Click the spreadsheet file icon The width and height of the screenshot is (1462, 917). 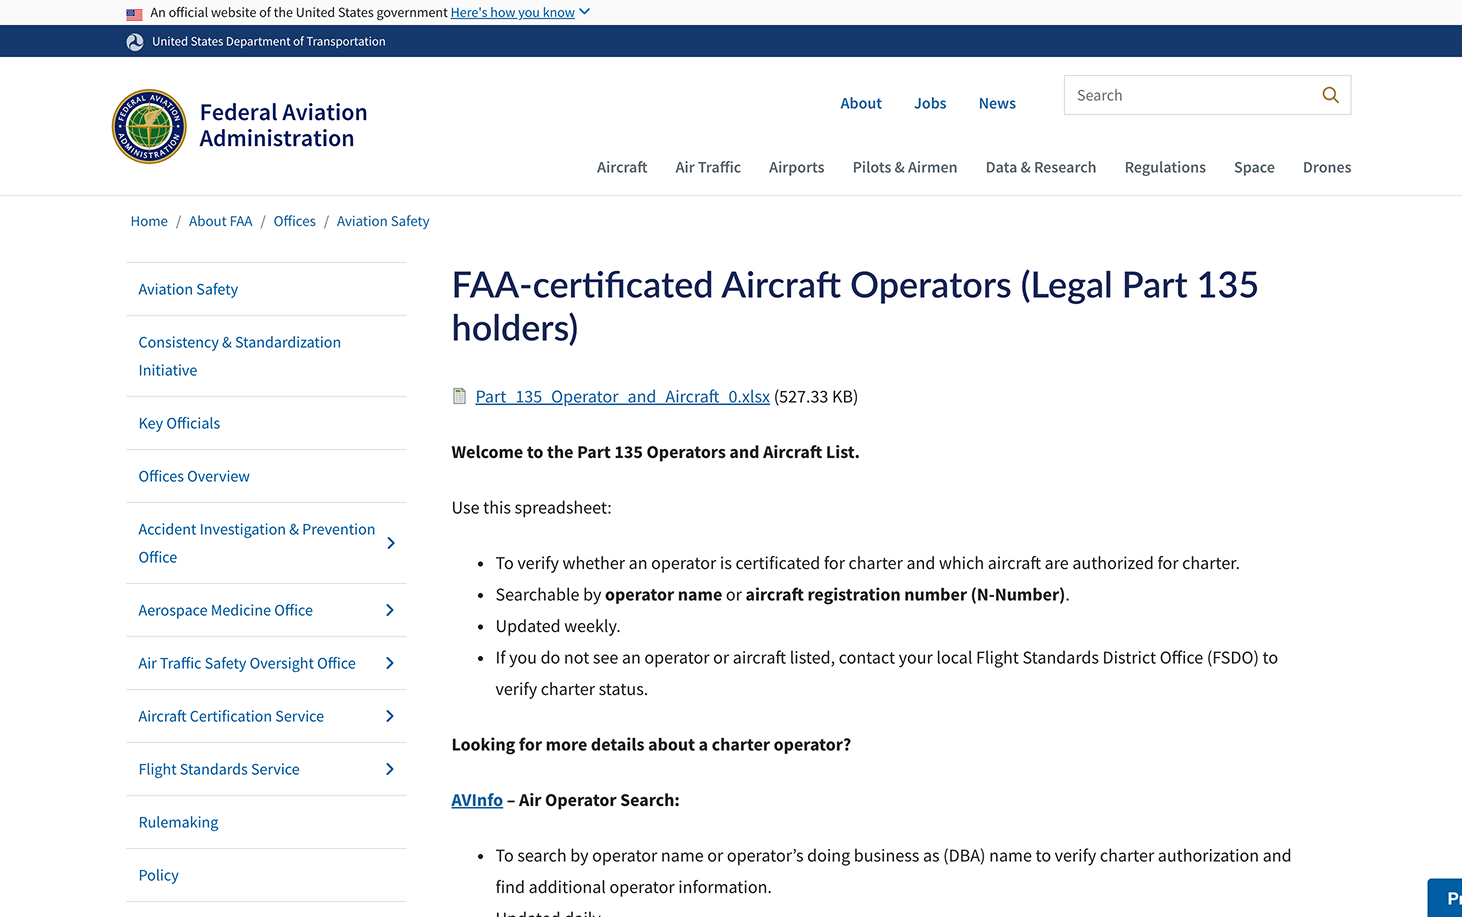[459, 396]
